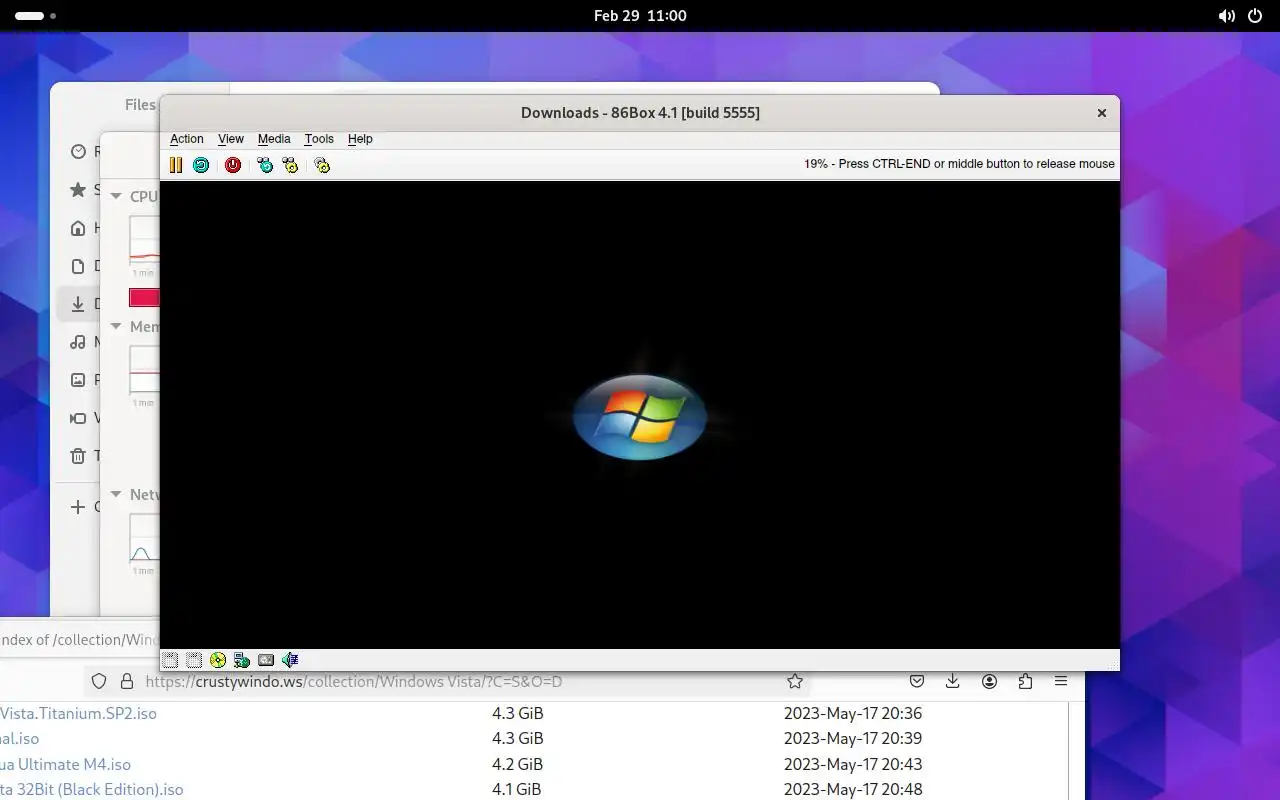
Task: Click the sound speaker status bar icon
Action: (290, 660)
